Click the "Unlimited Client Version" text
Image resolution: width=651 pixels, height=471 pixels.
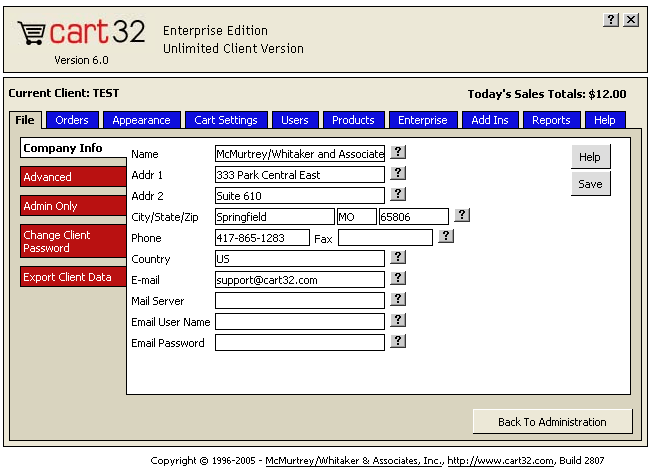[233, 49]
